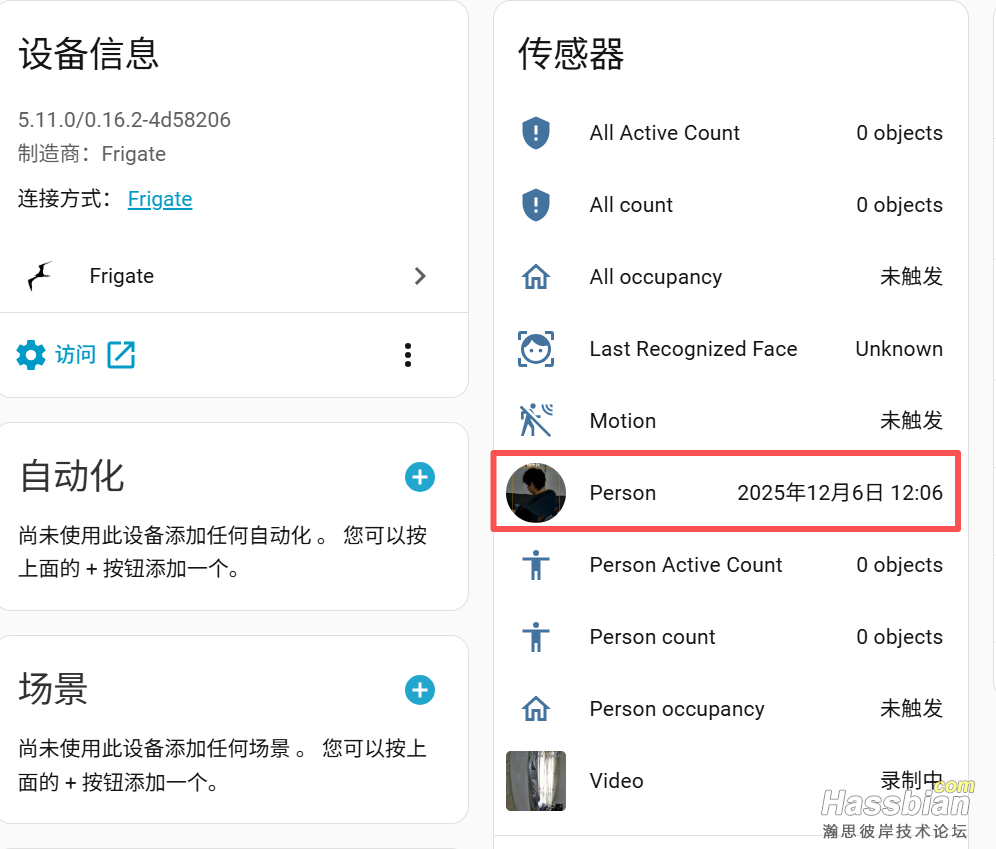
Task: Click the Video thumbnail showing 录制中
Action: (x=536, y=781)
